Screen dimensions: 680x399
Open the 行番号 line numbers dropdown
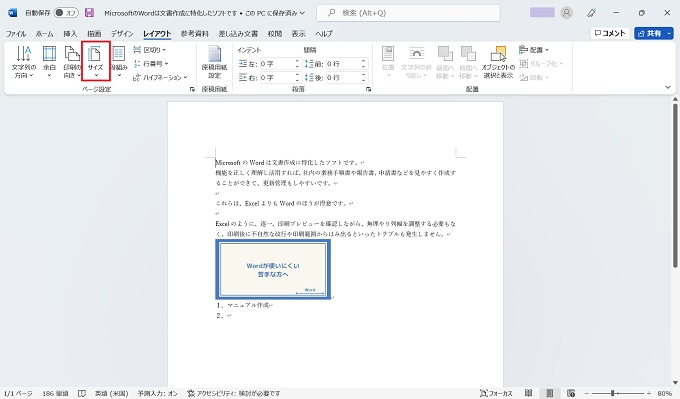click(x=150, y=64)
